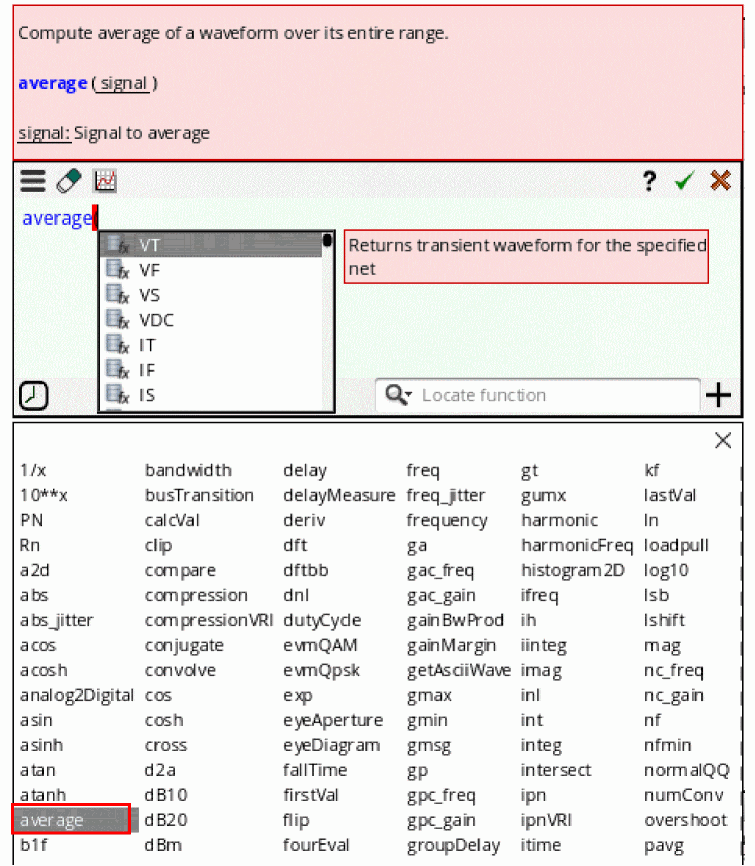Choose the pavg function

pos(664,845)
